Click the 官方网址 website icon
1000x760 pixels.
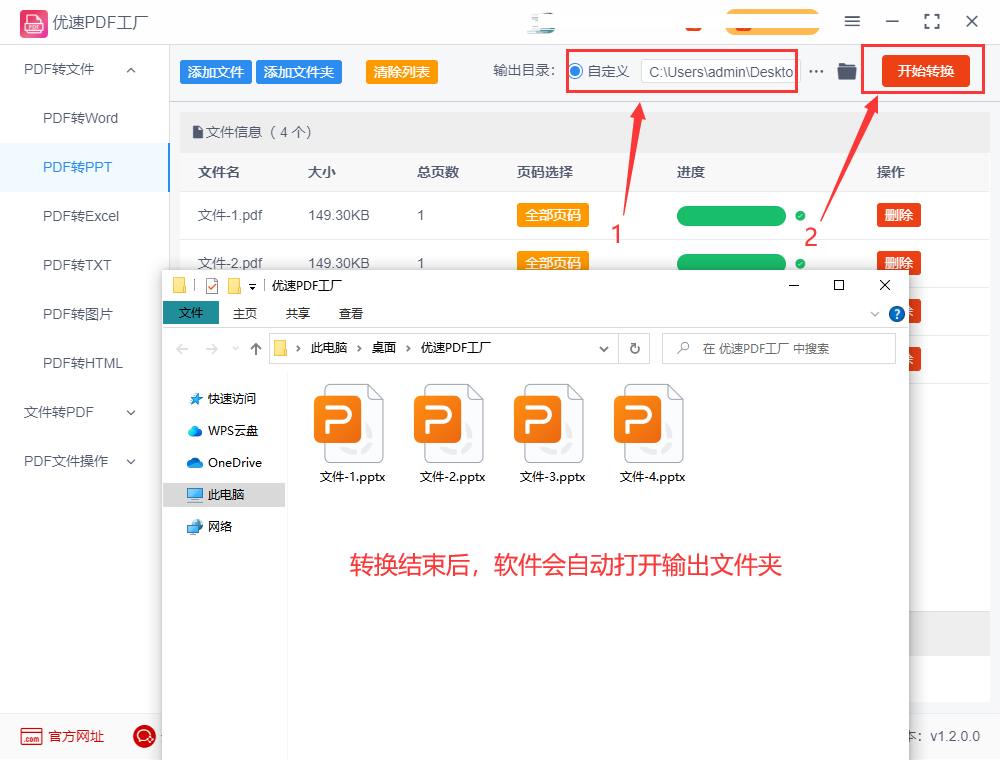tap(31, 736)
